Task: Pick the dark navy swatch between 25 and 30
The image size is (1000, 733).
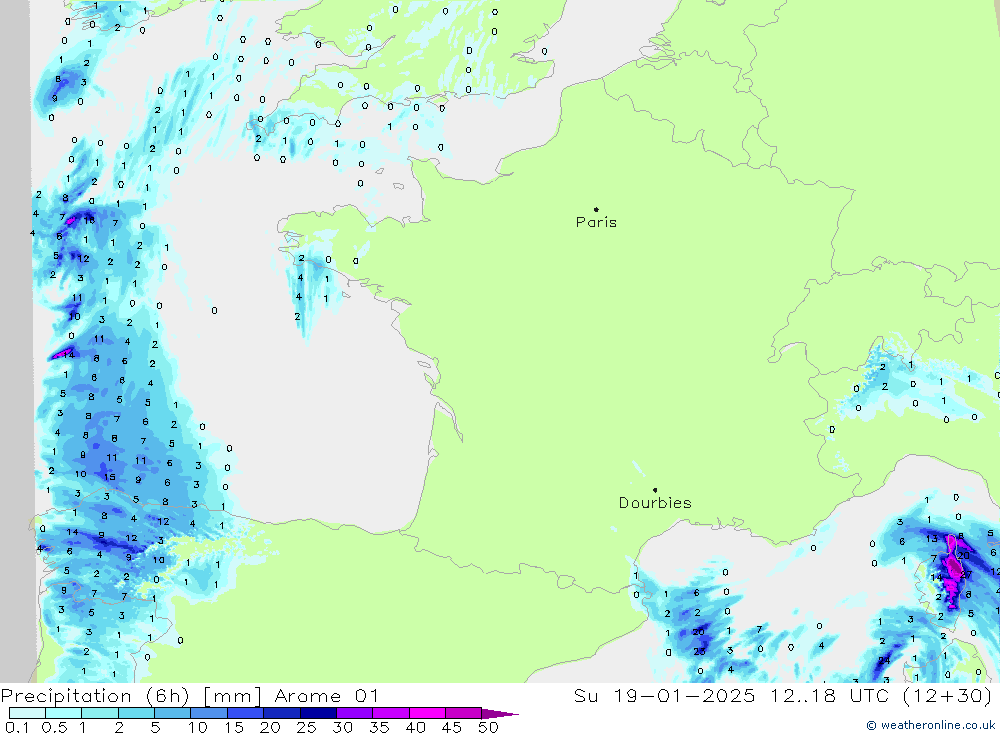Action: [x=318, y=713]
